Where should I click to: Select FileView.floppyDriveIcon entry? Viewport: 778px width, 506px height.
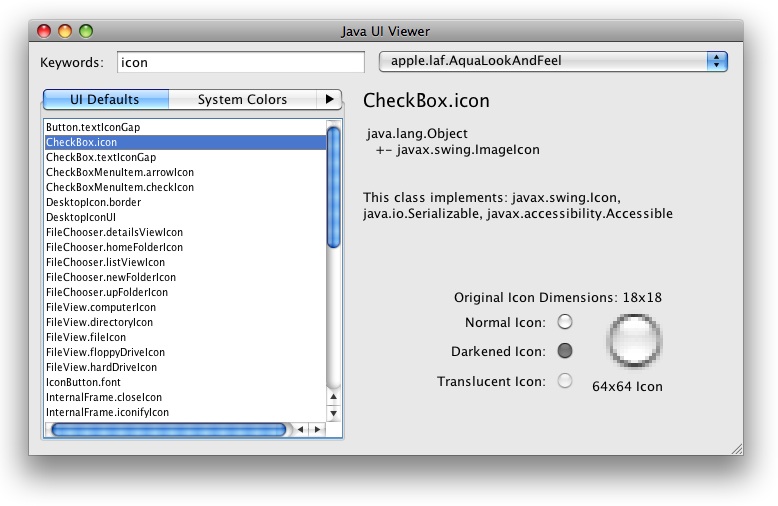[185, 352]
